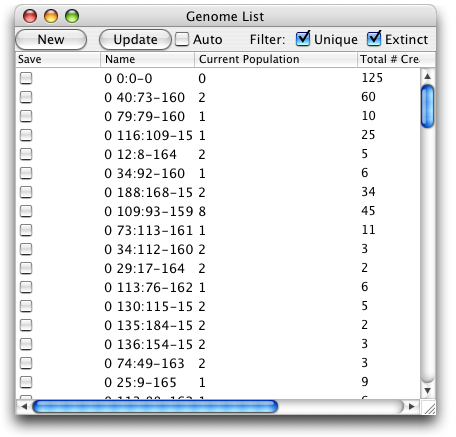Click the Update button
Screen dimensions: 456x437
[135, 40]
